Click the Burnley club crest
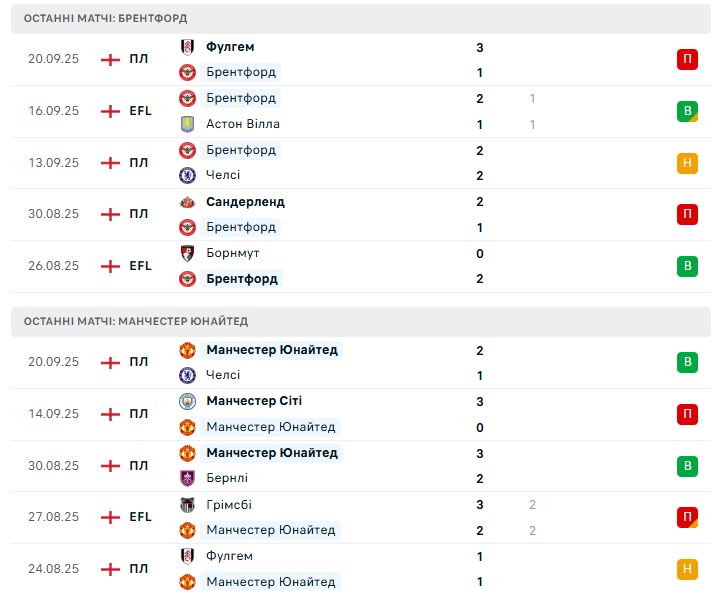The width and height of the screenshot is (720, 597). [x=187, y=478]
